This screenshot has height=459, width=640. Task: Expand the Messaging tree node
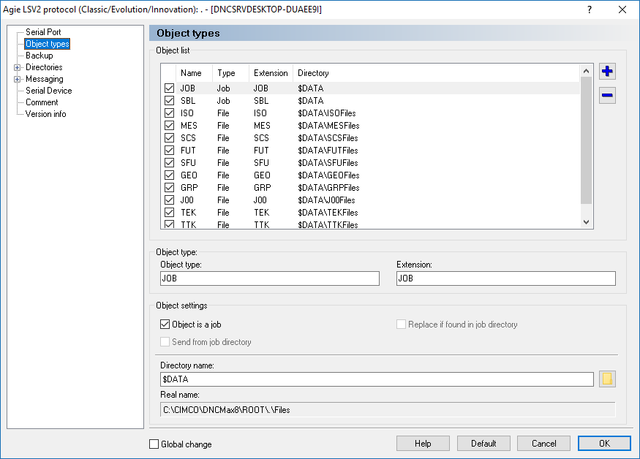pyautogui.click(x=17, y=79)
